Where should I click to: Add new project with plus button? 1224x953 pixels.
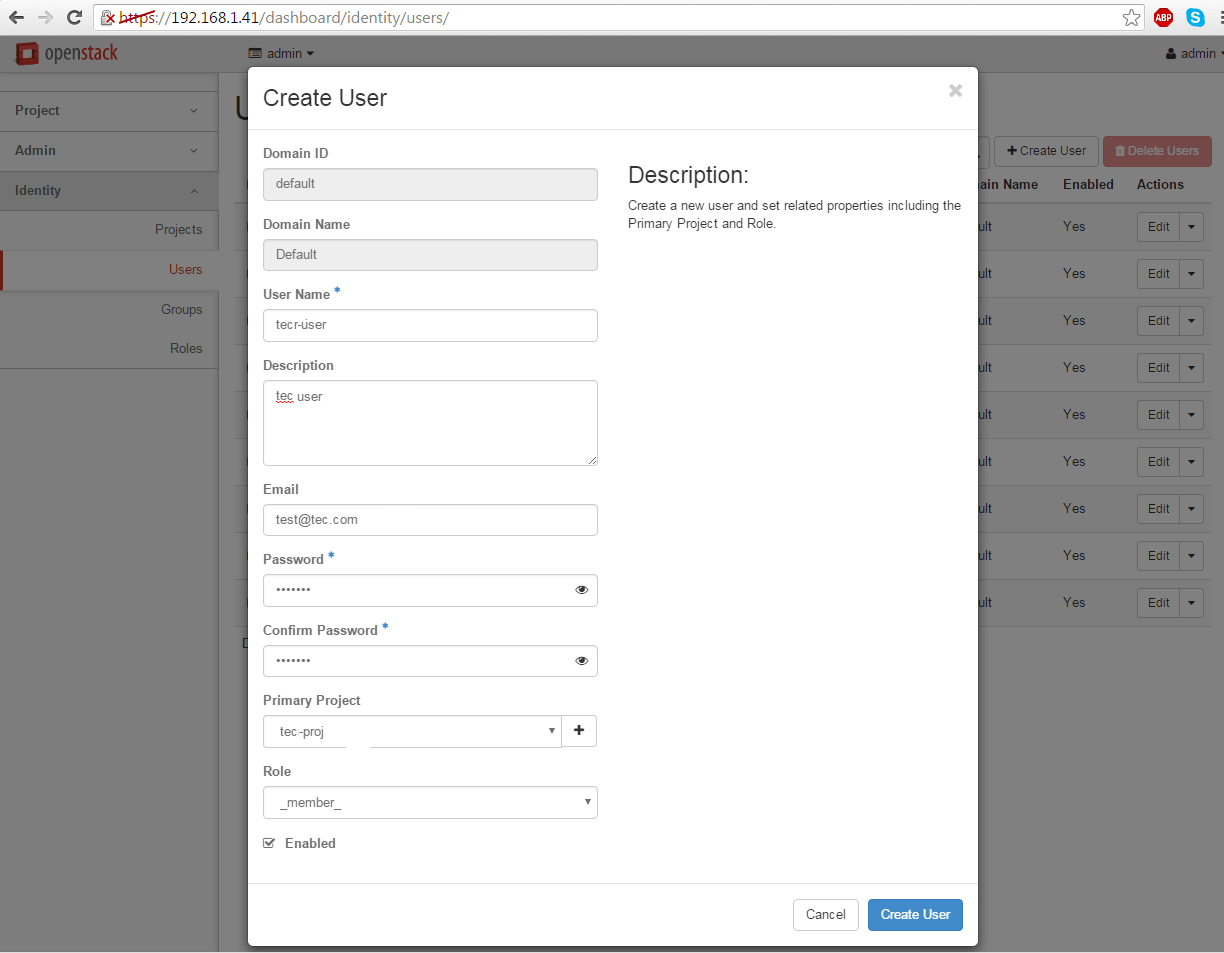(579, 731)
